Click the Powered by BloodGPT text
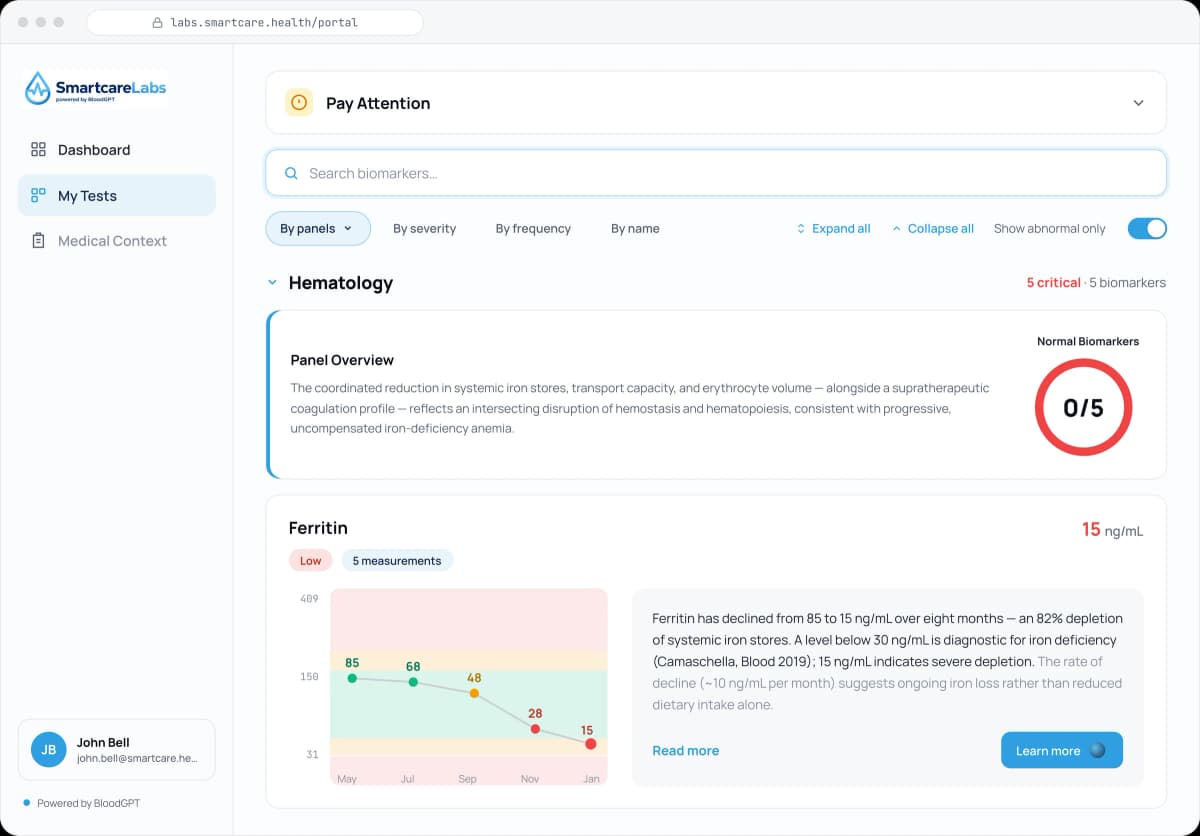Viewport: 1200px width, 836px height. [88, 803]
